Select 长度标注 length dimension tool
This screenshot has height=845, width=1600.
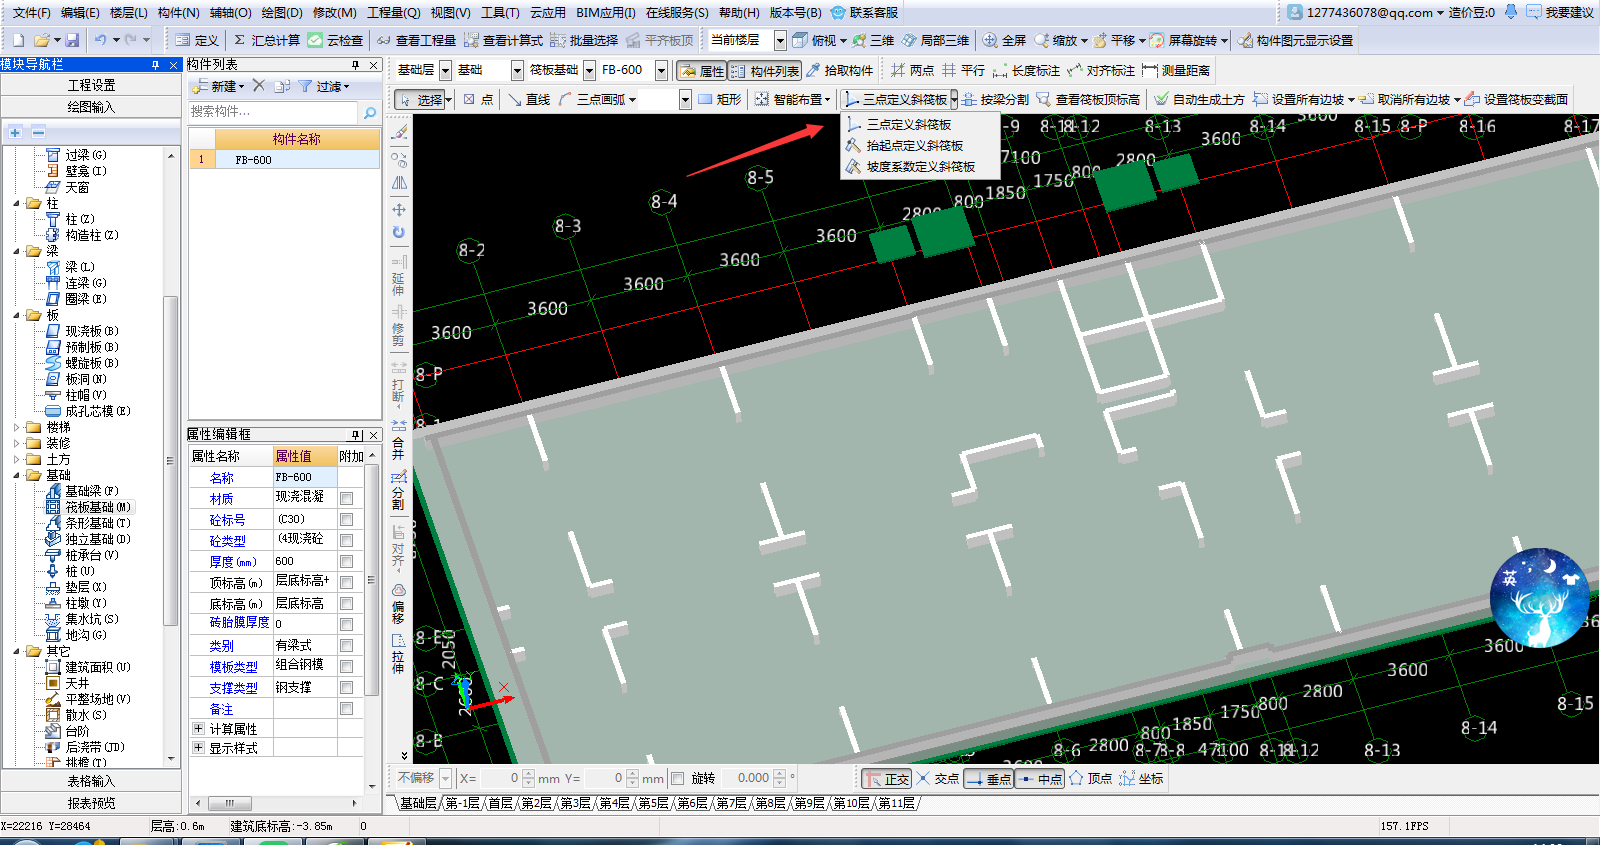coord(1026,70)
